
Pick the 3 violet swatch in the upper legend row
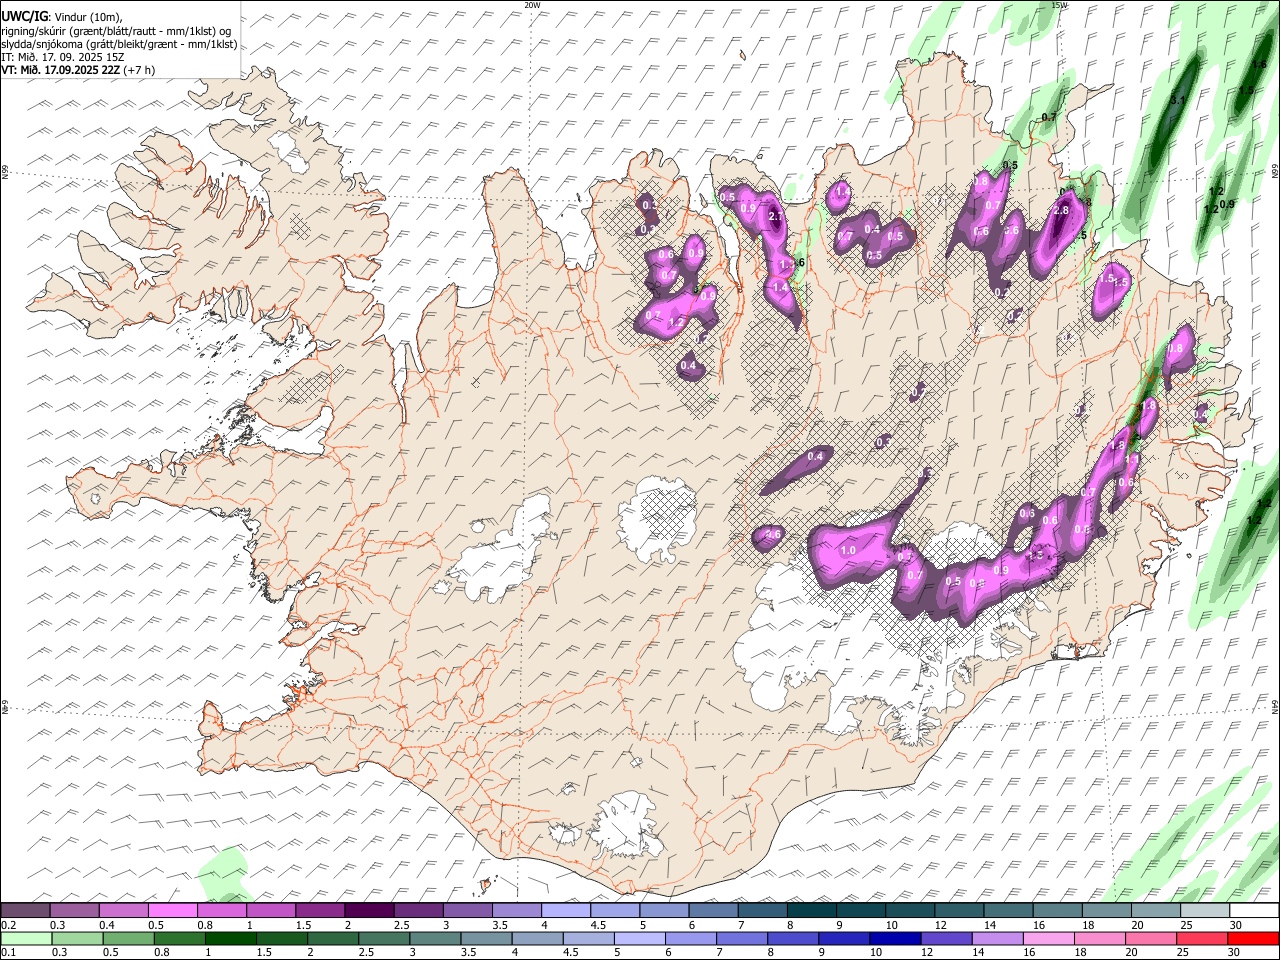point(467,910)
